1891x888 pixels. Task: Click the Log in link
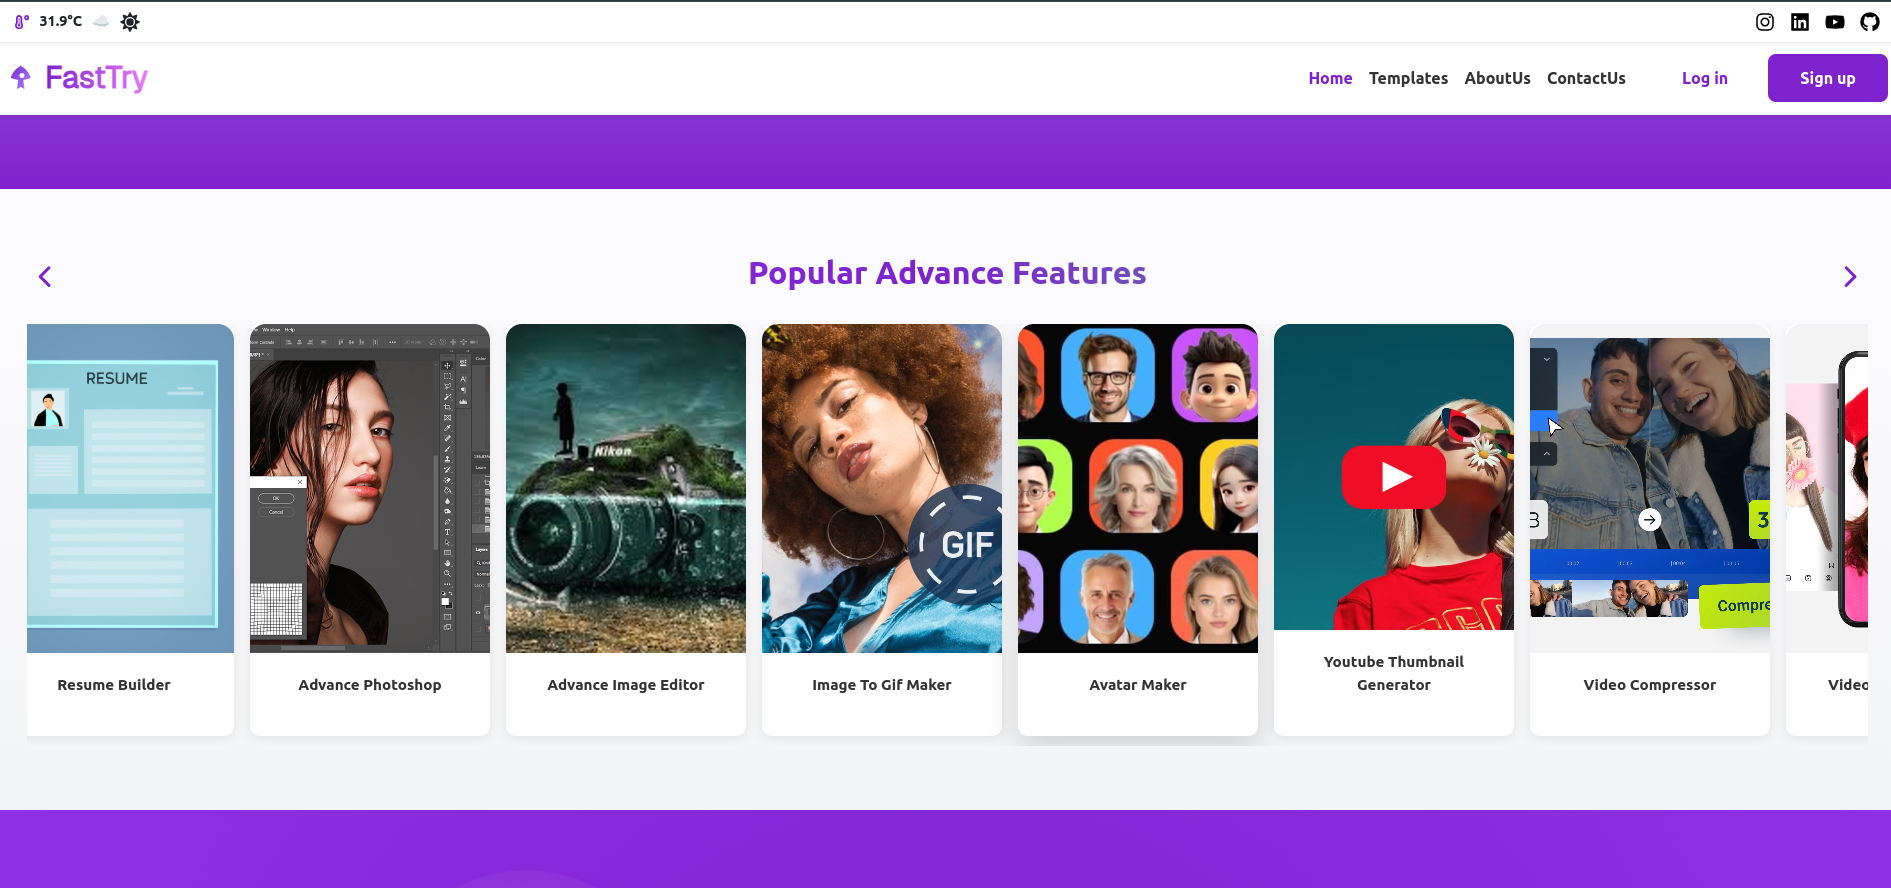click(1704, 78)
